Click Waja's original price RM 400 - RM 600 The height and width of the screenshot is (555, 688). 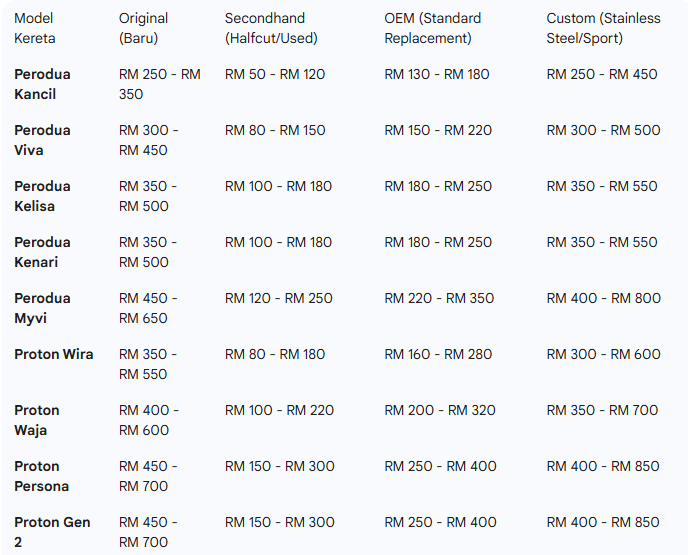click(x=149, y=420)
